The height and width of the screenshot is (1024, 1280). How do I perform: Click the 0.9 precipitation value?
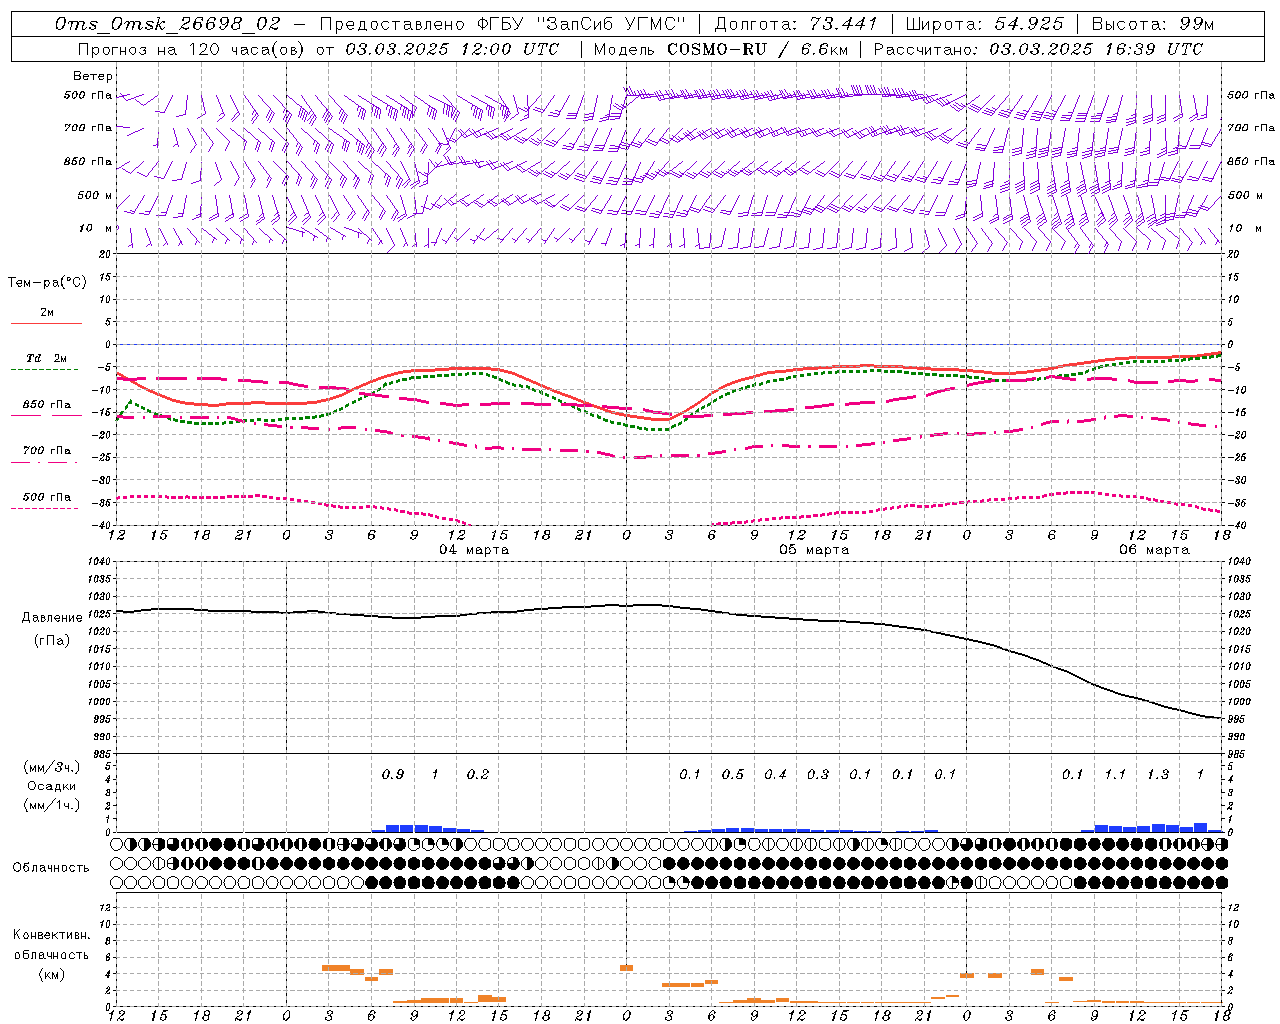click(x=393, y=775)
